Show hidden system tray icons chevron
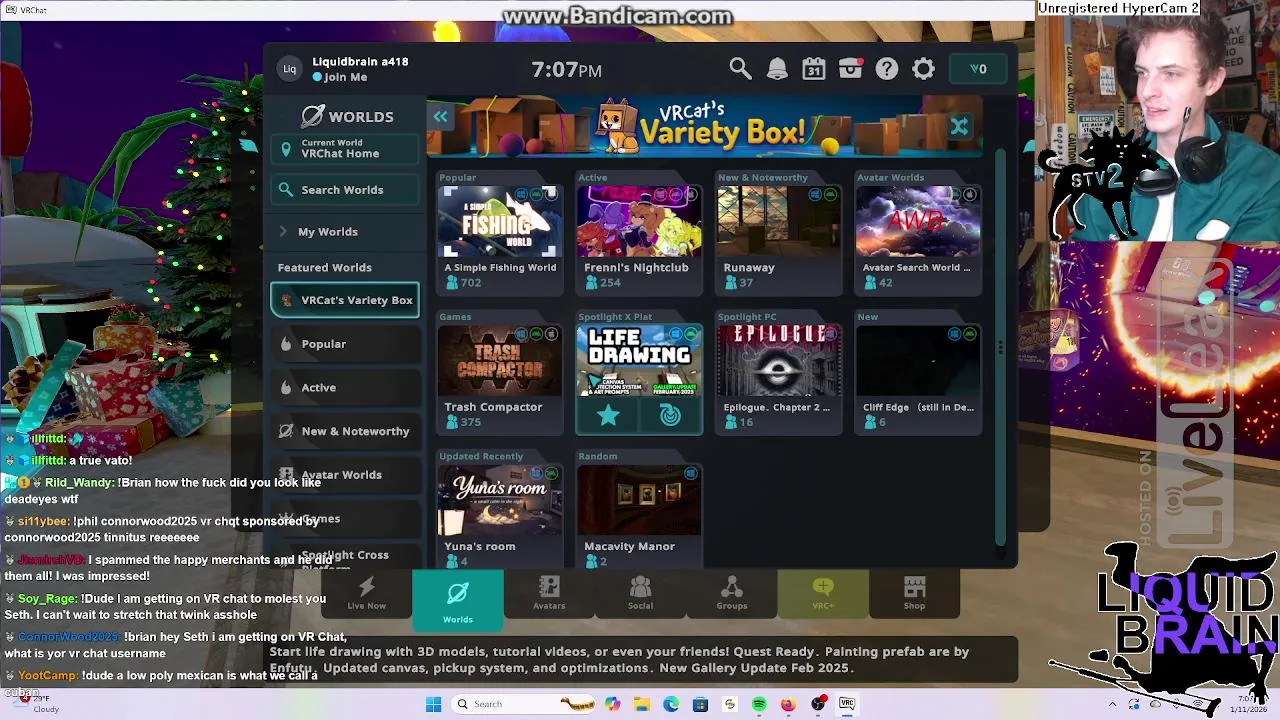1280x720 pixels. point(1112,704)
